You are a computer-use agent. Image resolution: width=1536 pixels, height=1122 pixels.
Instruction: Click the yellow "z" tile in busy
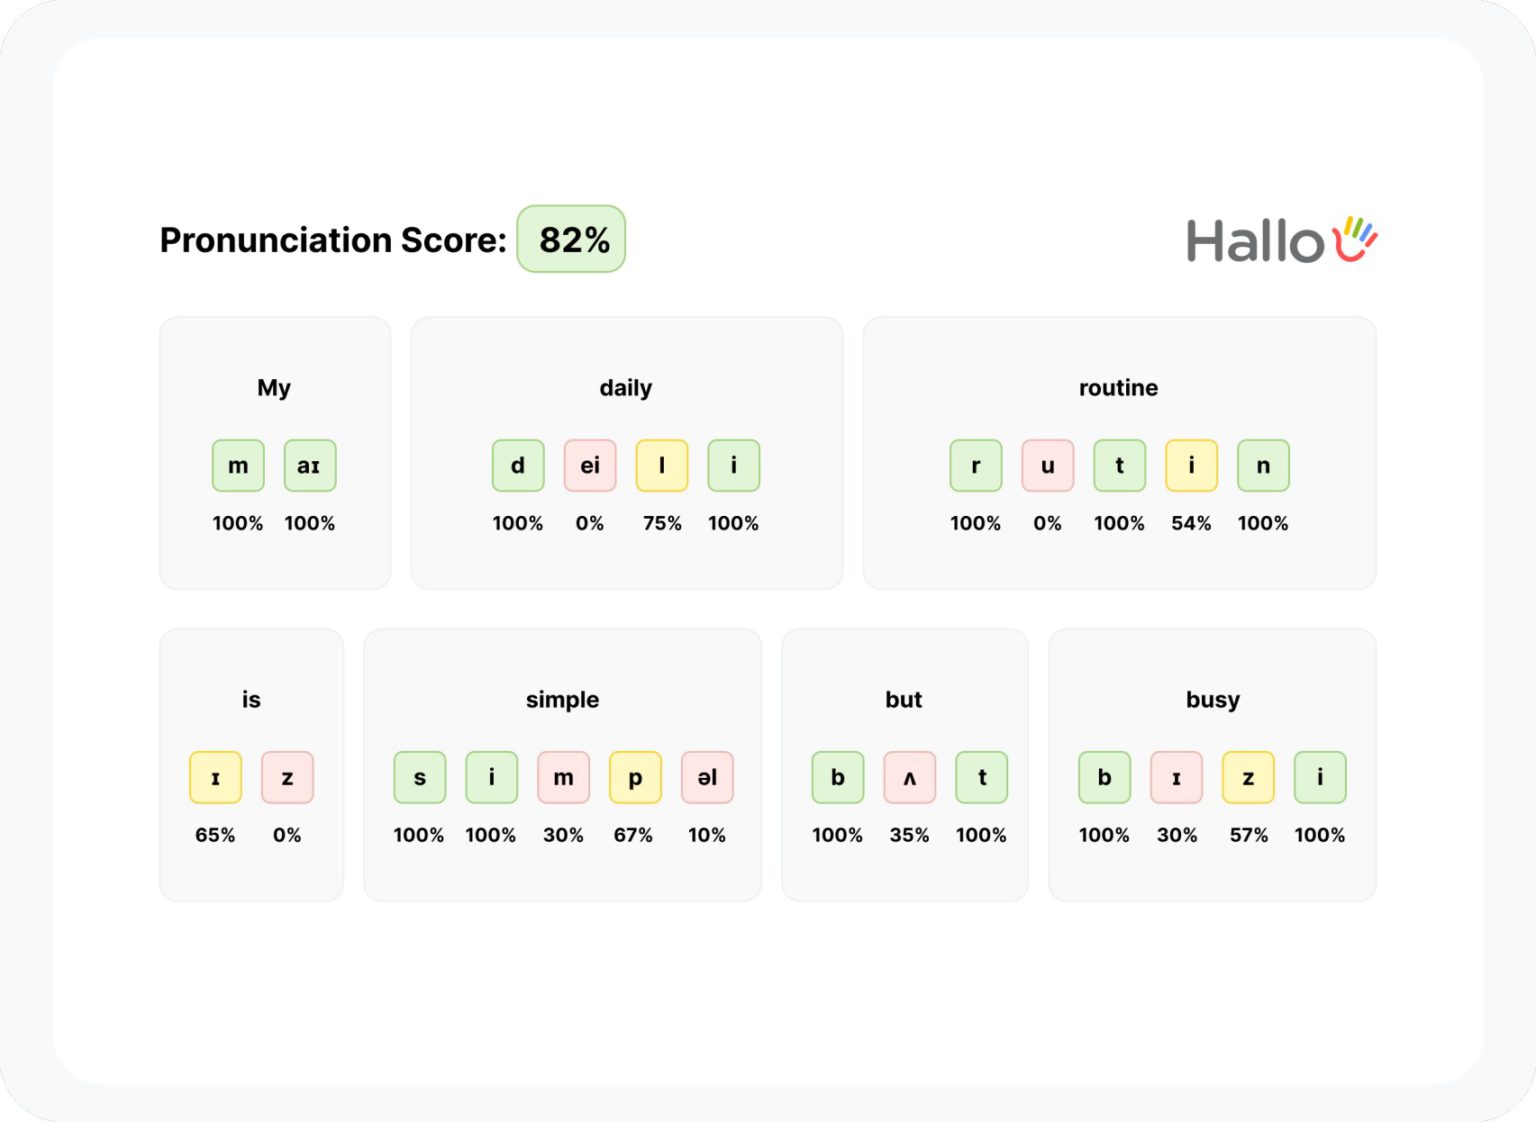[1247, 777]
